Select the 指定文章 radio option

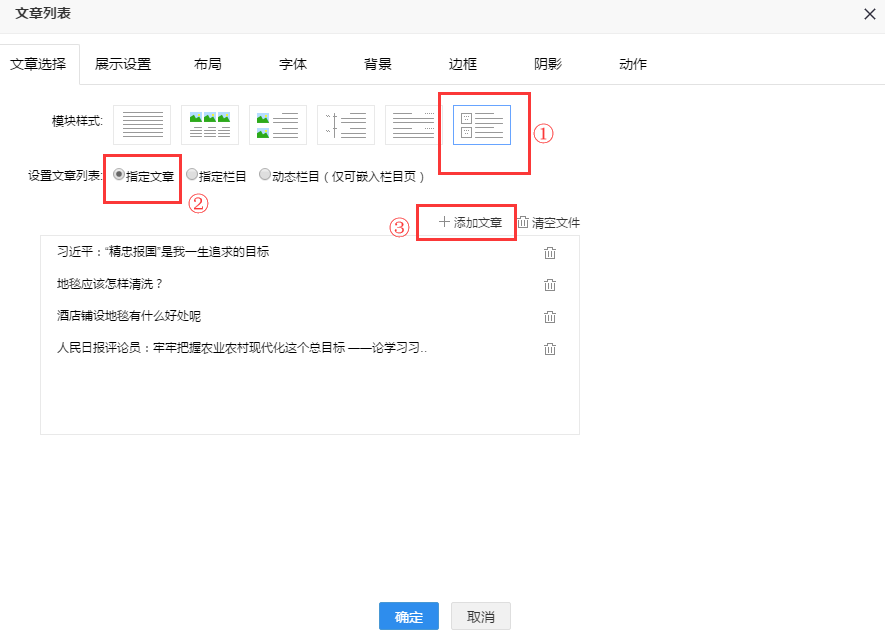[x=120, y=175]
